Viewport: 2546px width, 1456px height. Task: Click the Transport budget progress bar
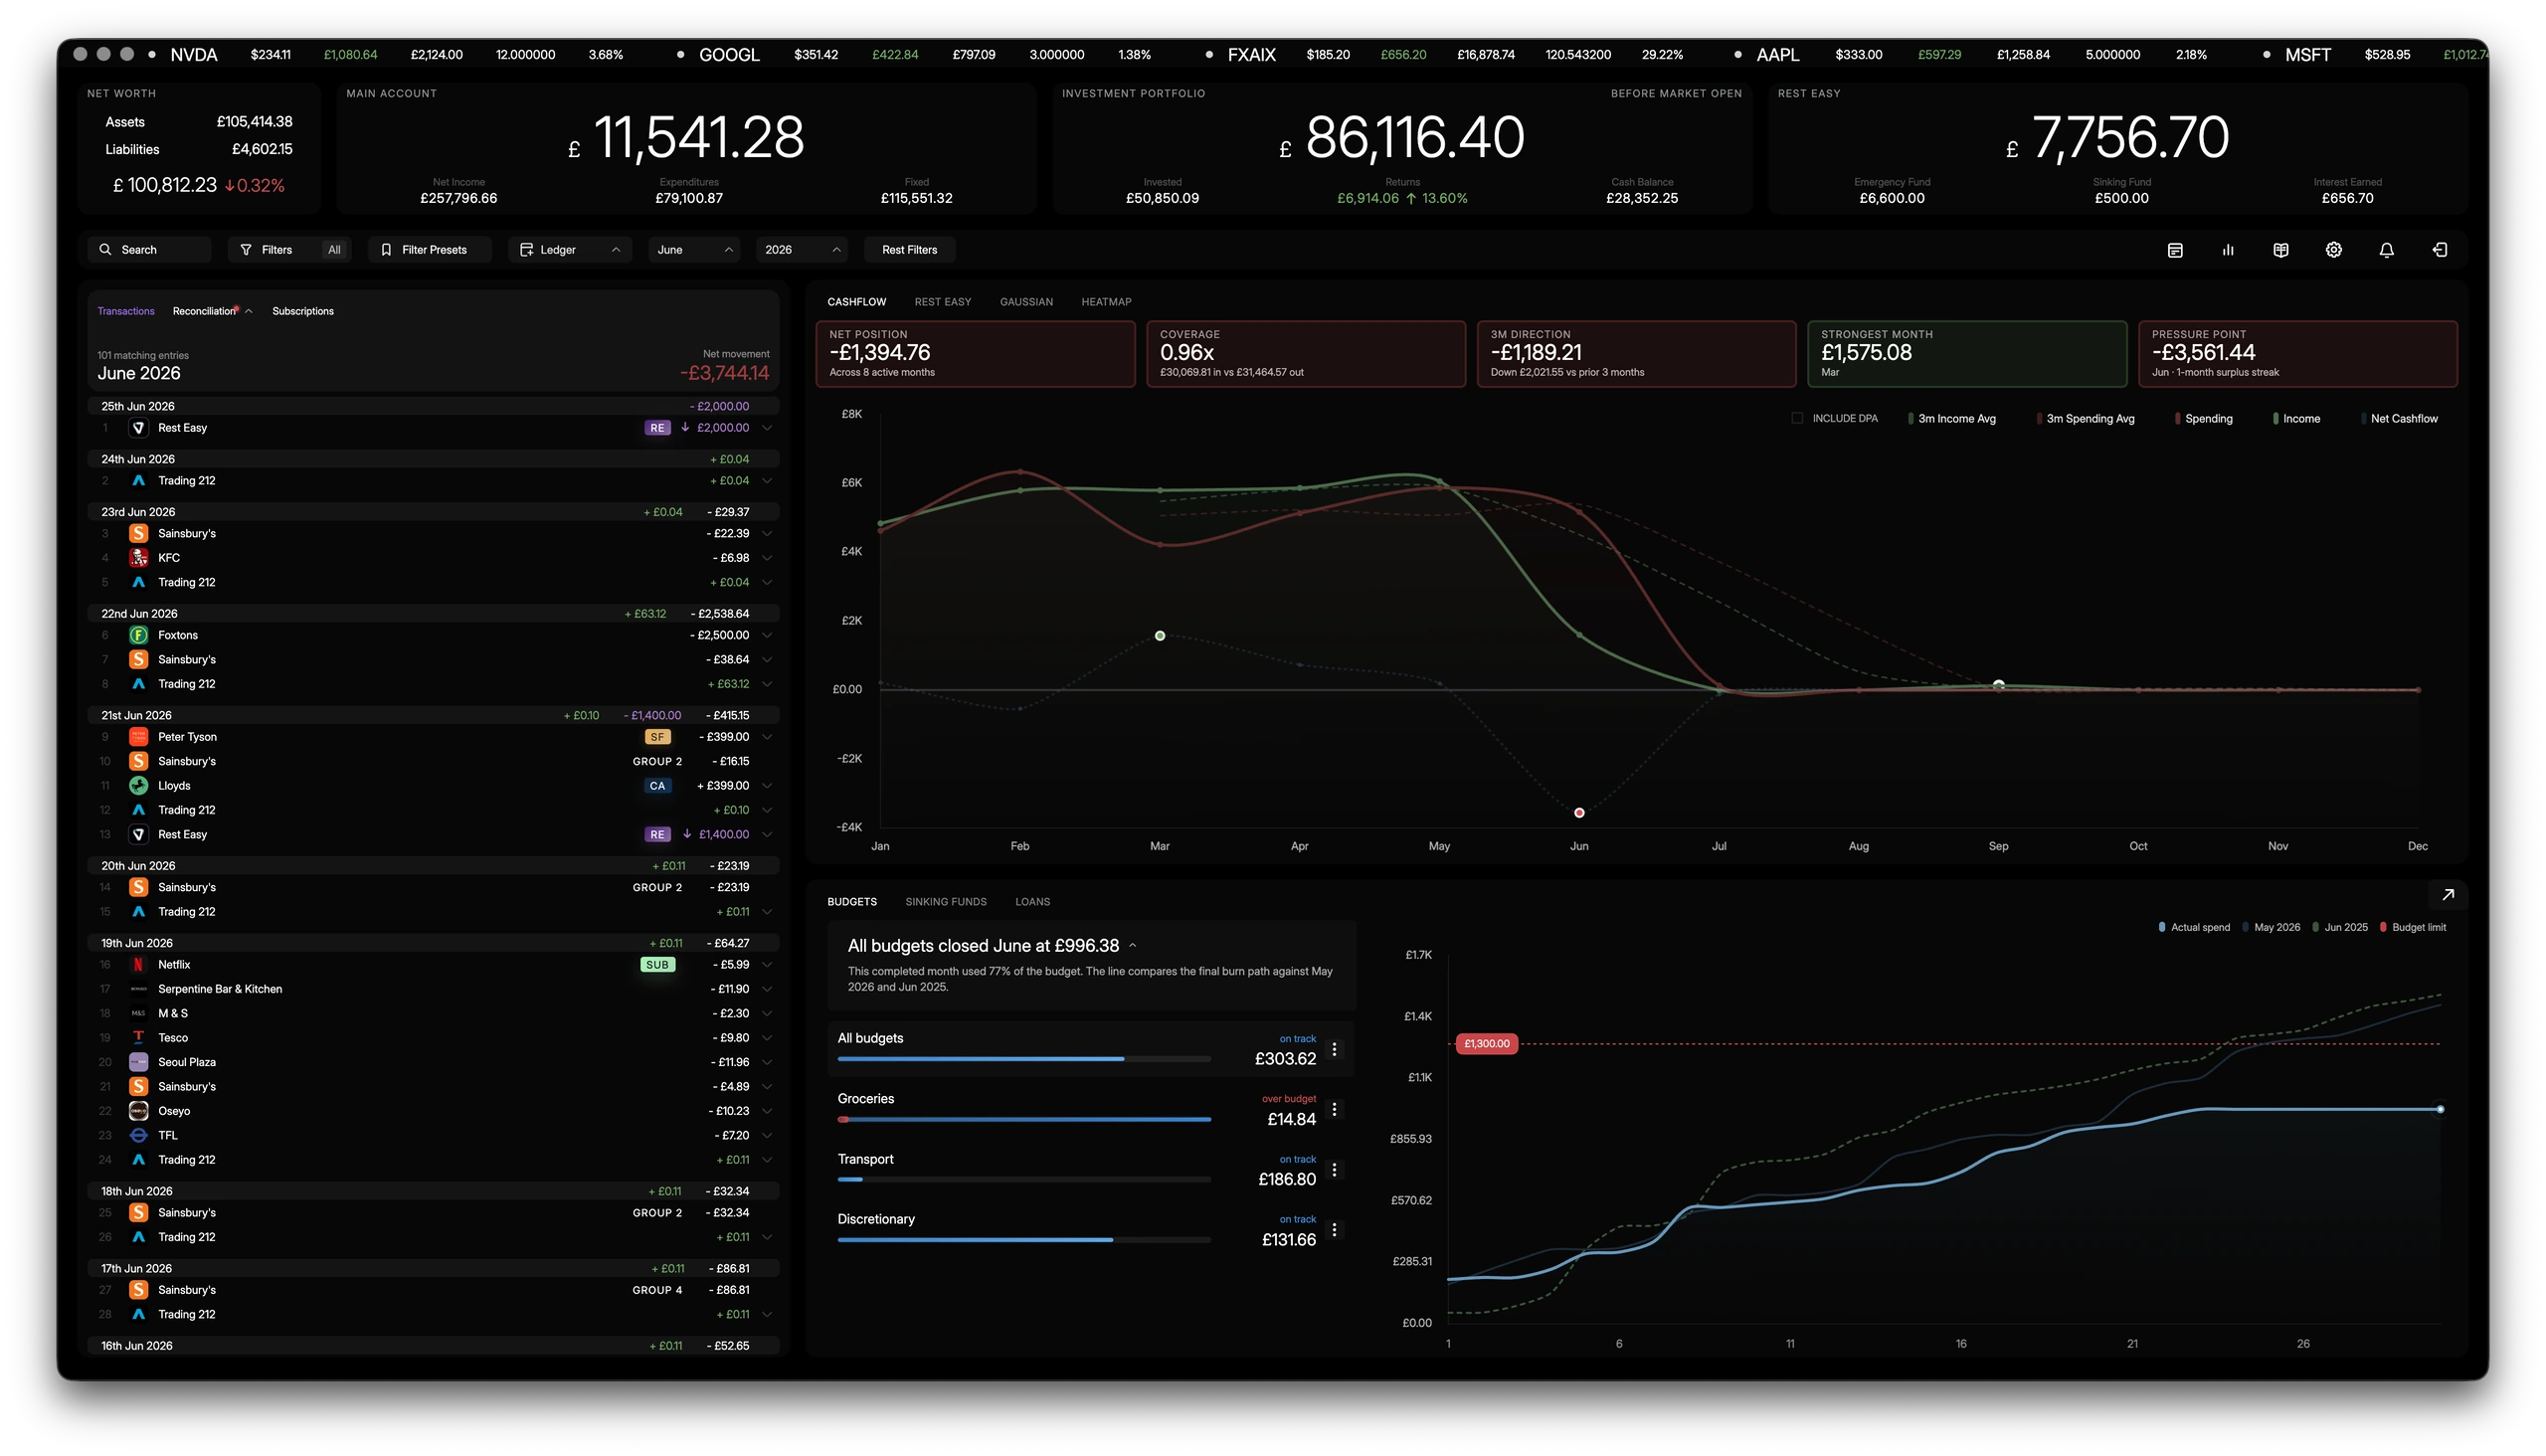pyautogui.click(x=1024, y=1180)
